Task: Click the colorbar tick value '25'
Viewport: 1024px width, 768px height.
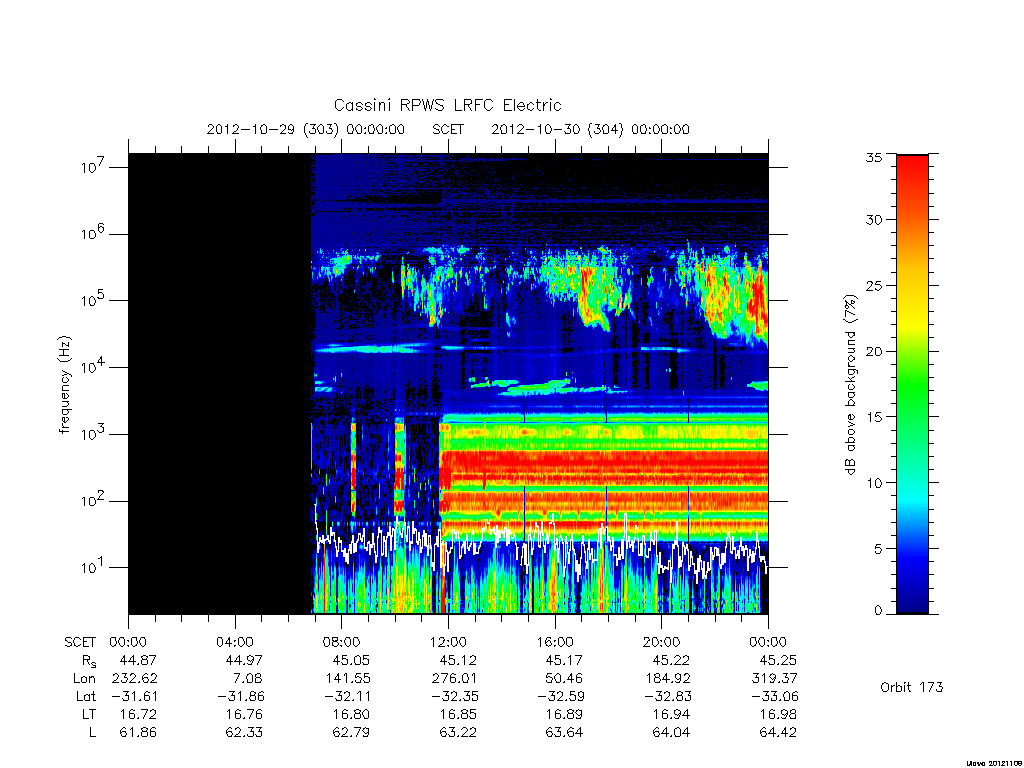Action: (x=874, y=285)
